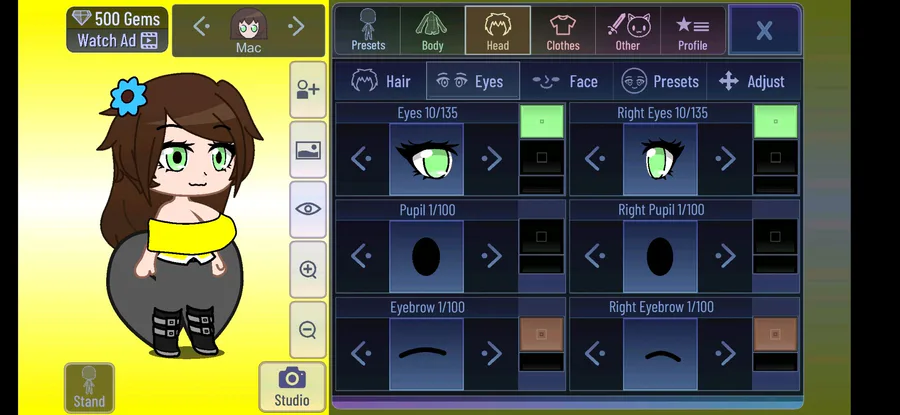The width and height of the screenshot is (900, 415).
Task: Select the Clothes shirt icon tab
Action: (x=562, y=30)
